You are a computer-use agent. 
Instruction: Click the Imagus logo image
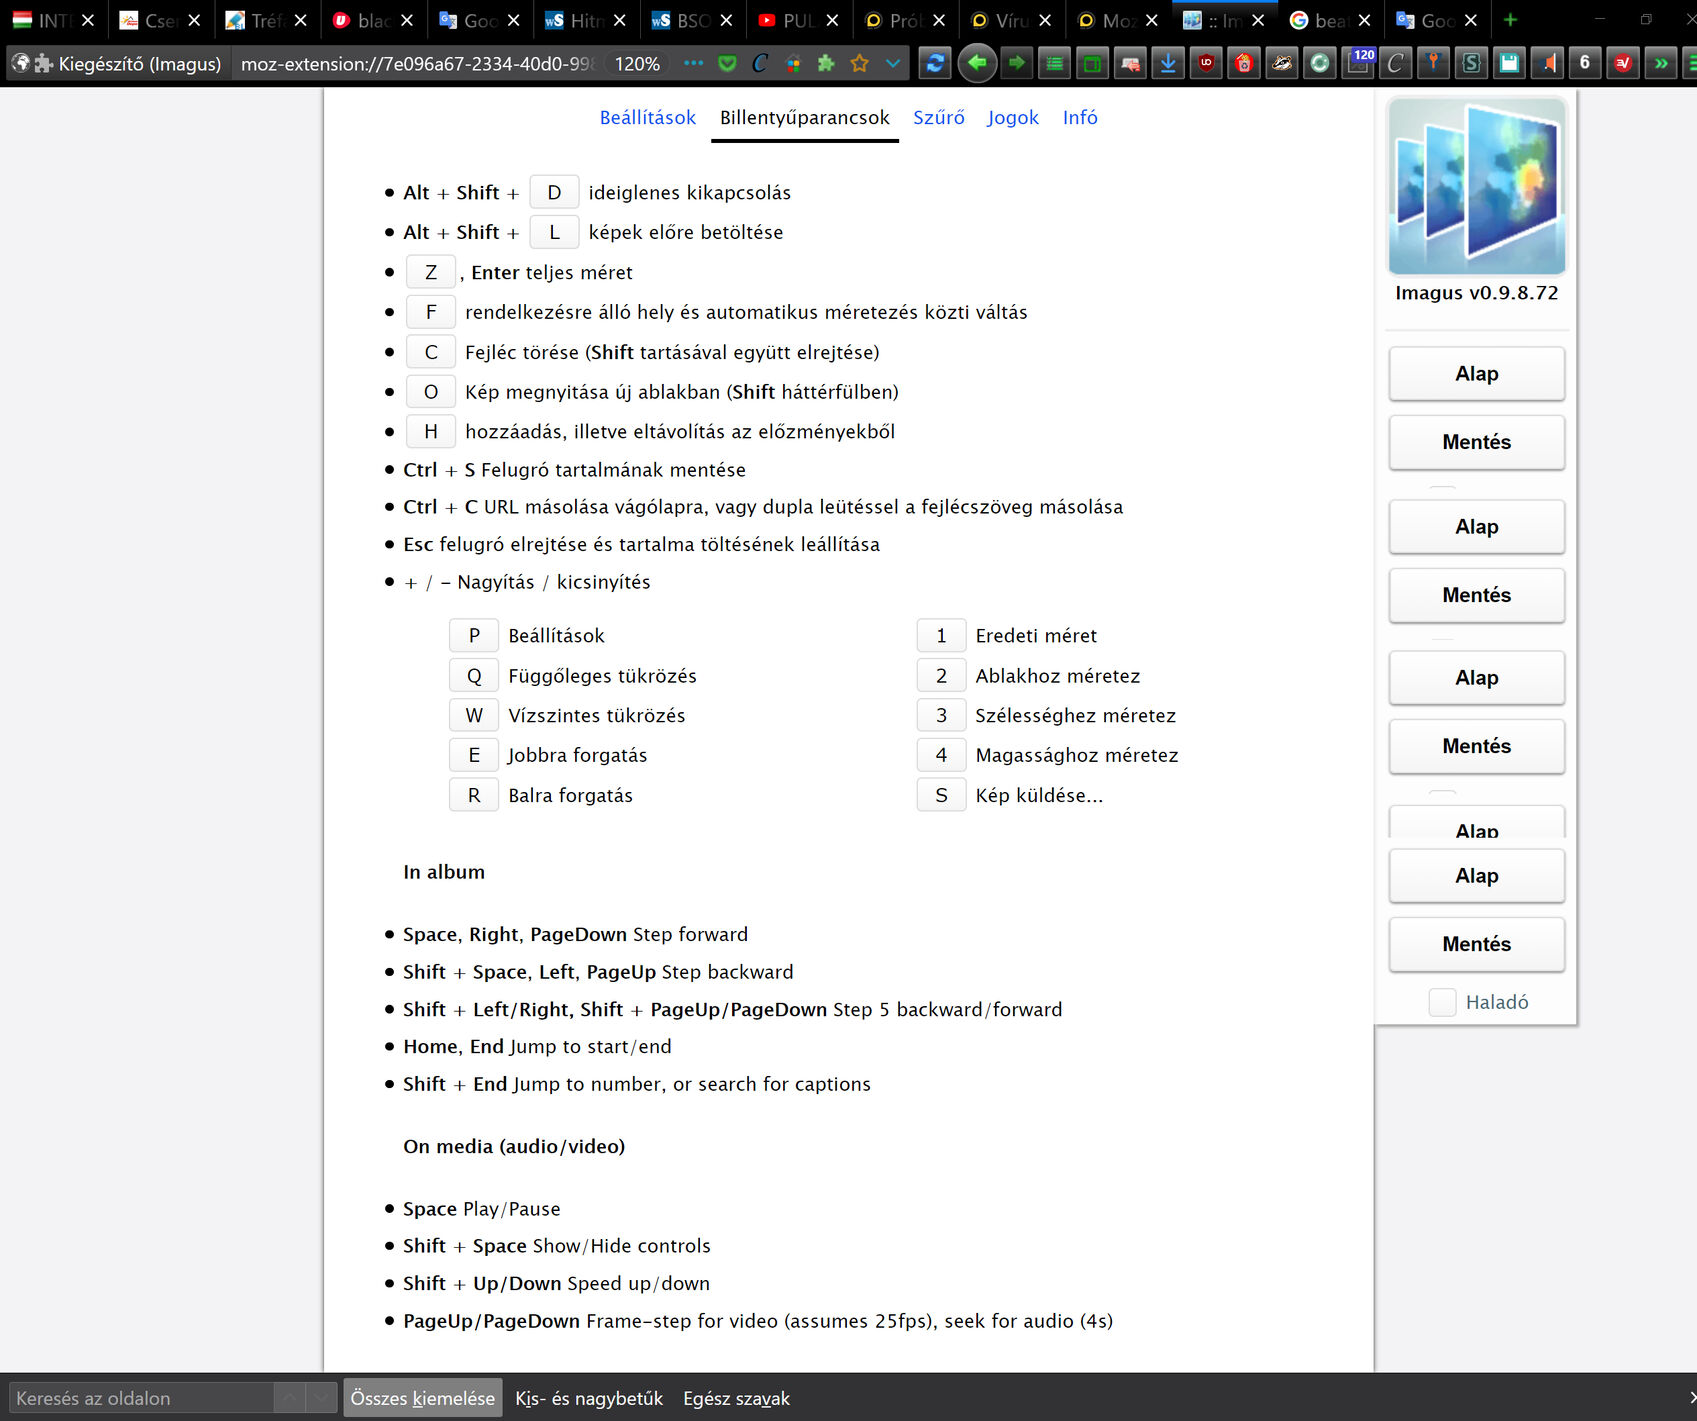1476,186
